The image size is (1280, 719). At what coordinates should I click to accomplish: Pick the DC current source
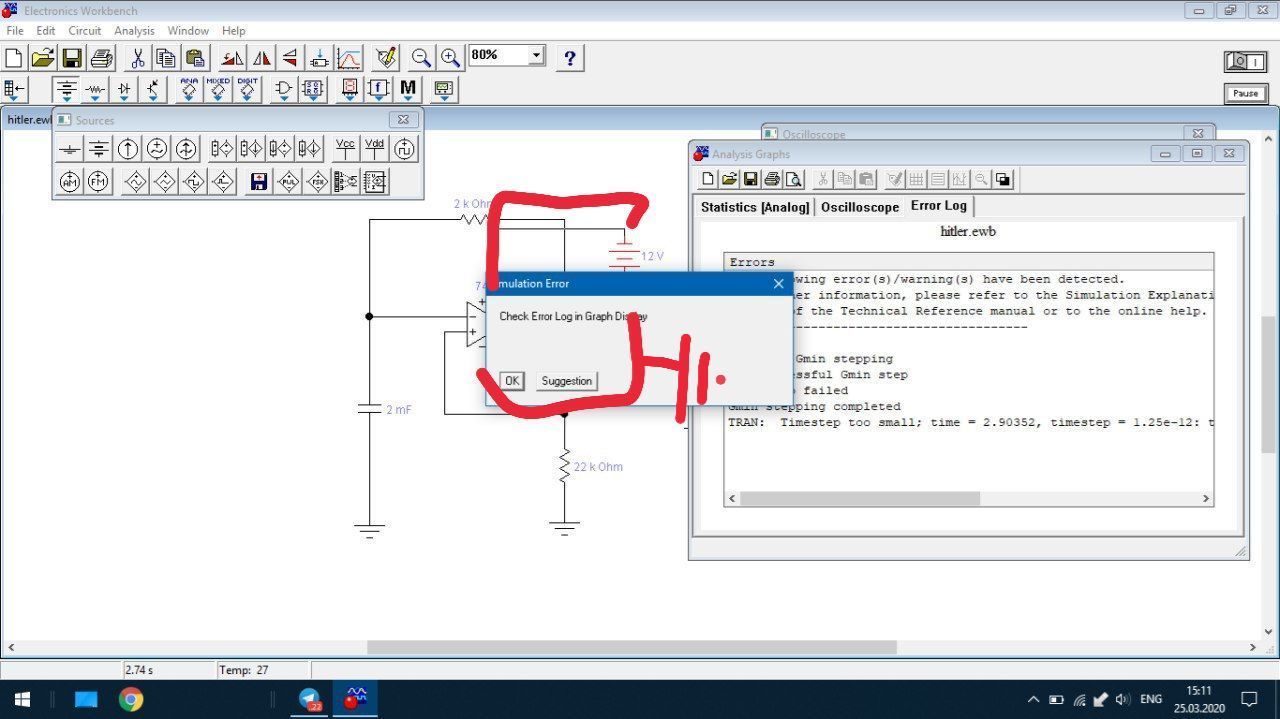coord(128,149)
